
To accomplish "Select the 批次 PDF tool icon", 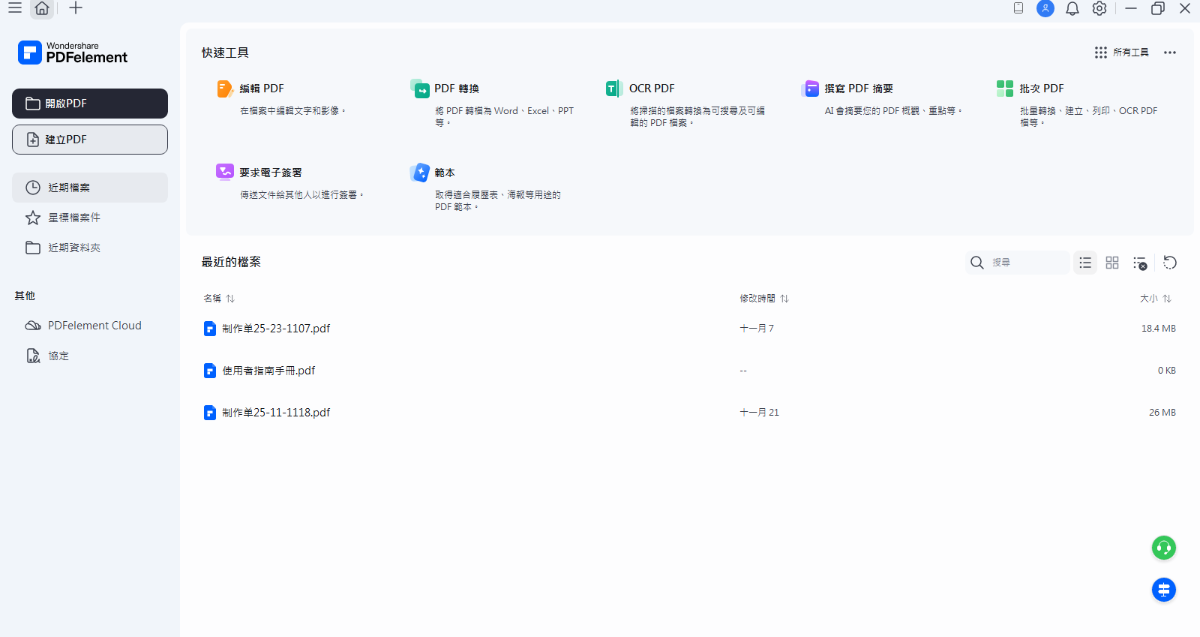I will [1005, 89].
